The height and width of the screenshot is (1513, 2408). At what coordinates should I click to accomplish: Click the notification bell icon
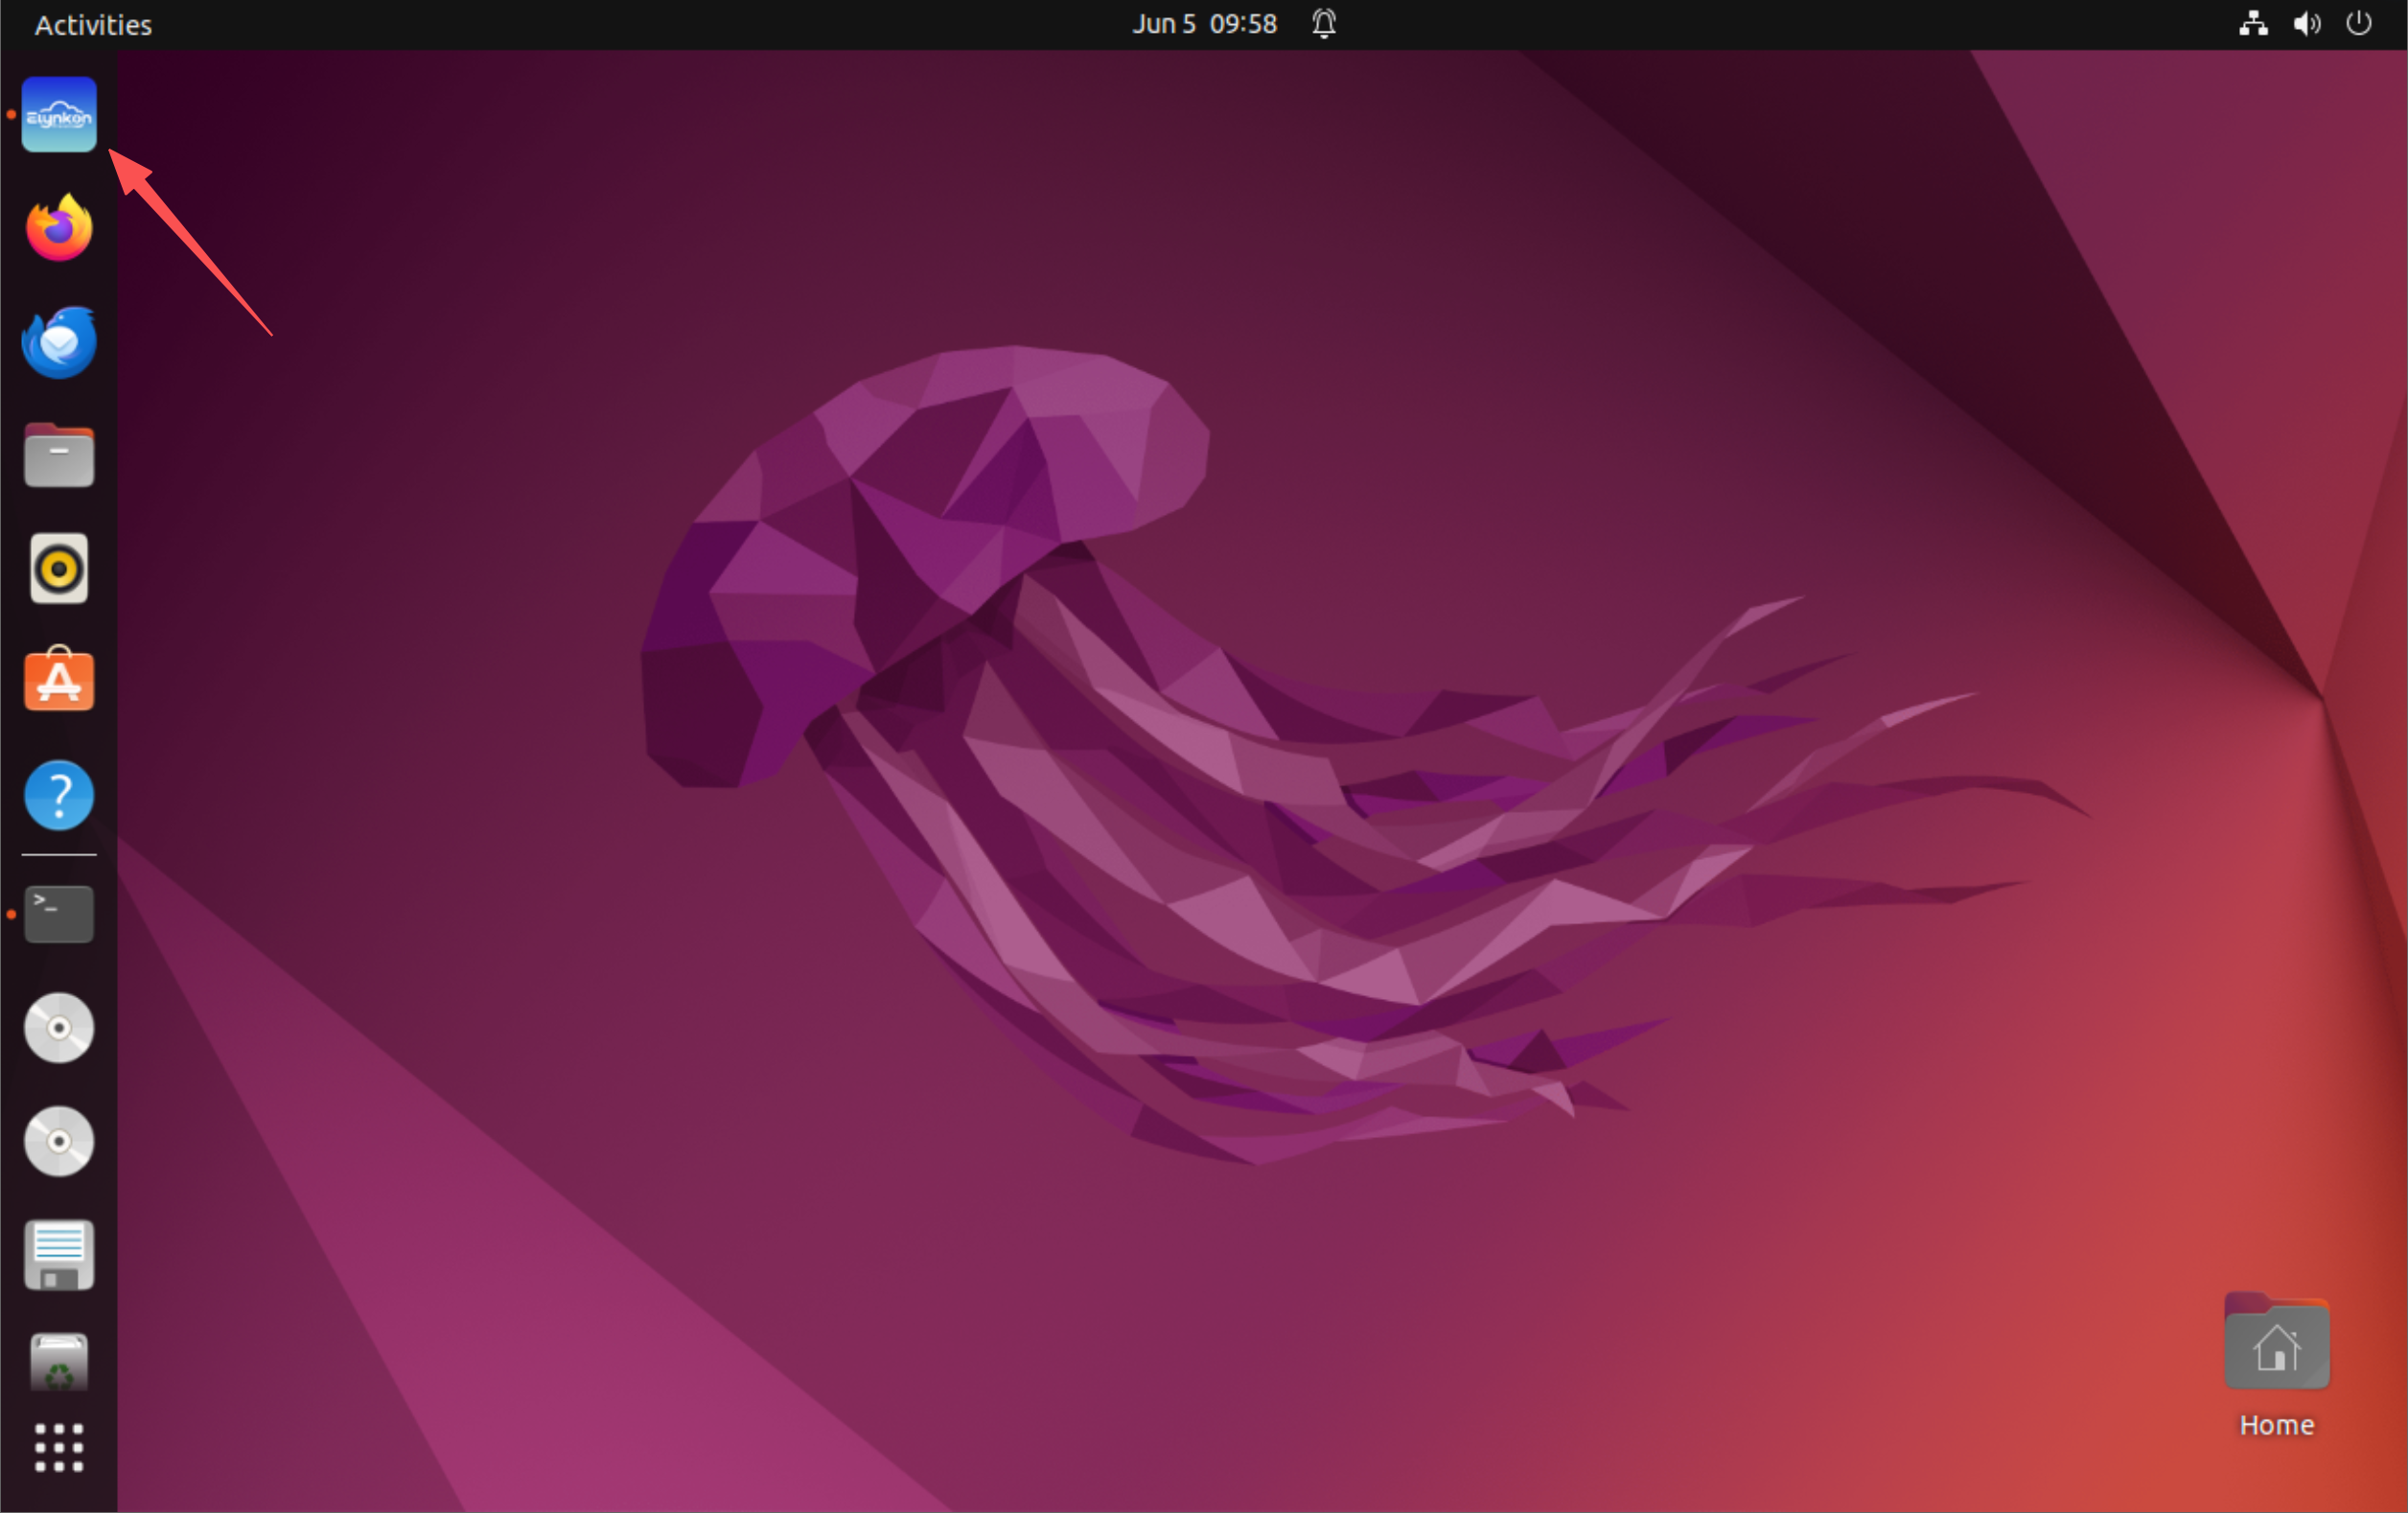(1324, 23)
